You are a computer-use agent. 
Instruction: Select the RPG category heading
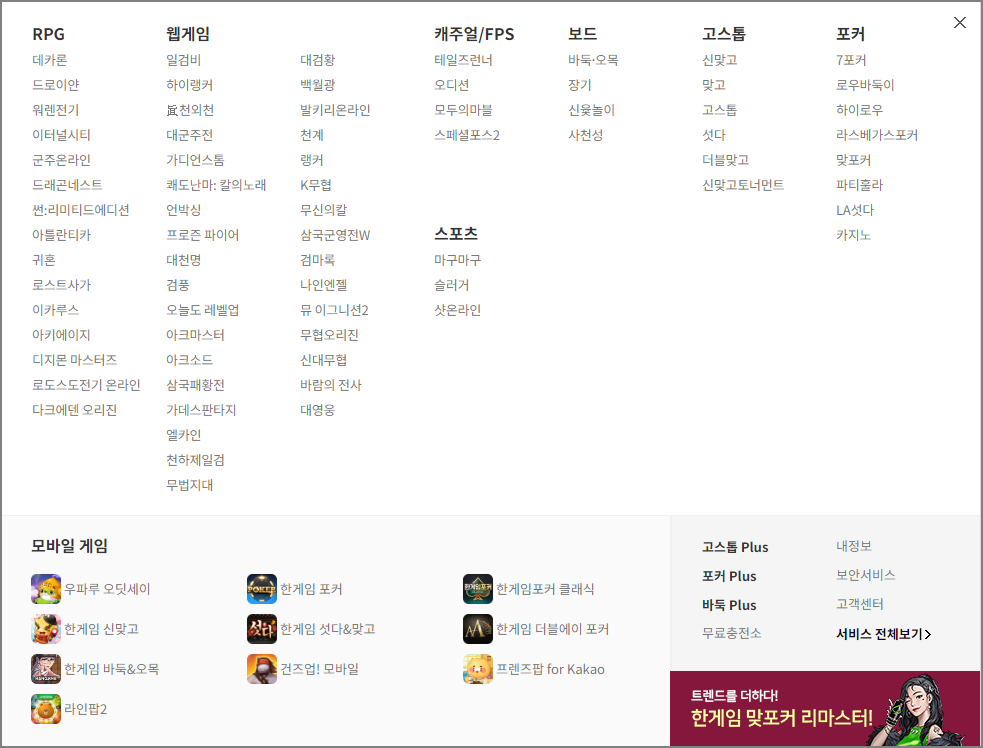point(48,34)
